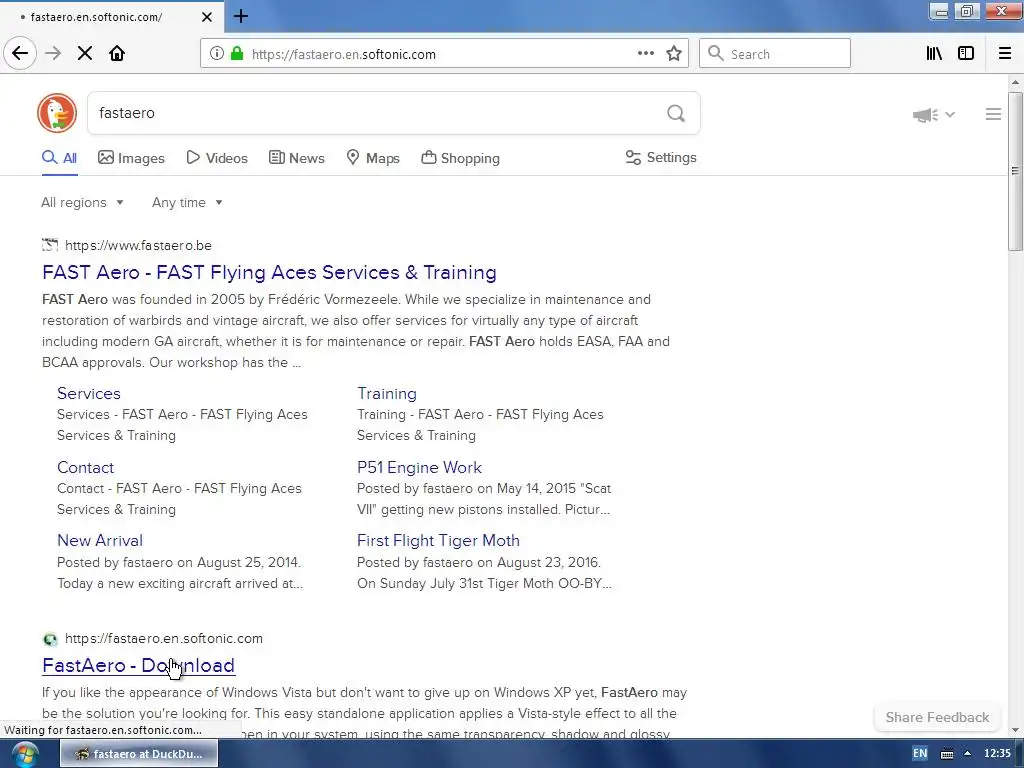Click the DuckDuckGo logo
The height and width of the screenshot is (768, 1024).
pyautogui.click(x=57, y=113)
